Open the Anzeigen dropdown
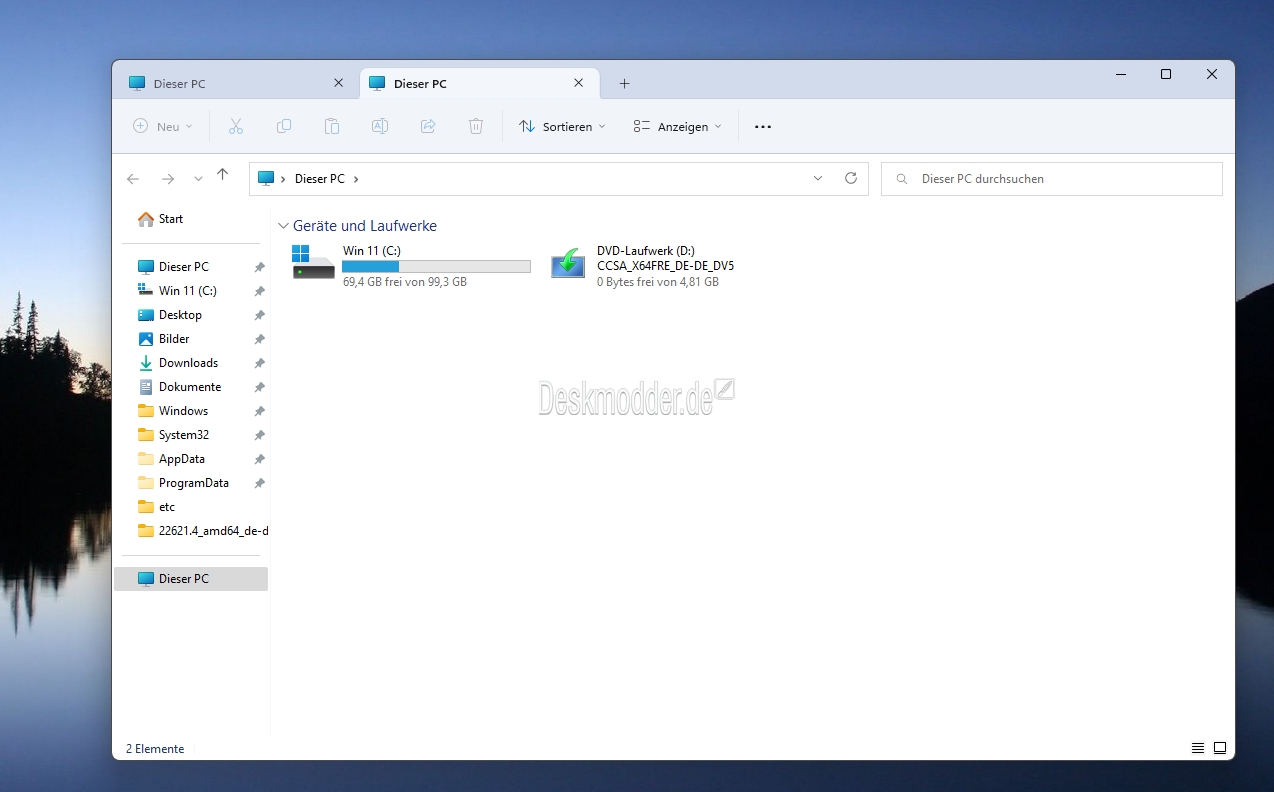 (x=677, y=126)
